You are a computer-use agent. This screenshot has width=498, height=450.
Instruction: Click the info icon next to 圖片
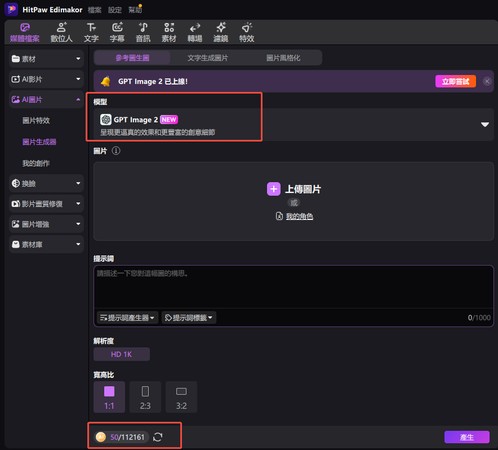coord(116,151)
